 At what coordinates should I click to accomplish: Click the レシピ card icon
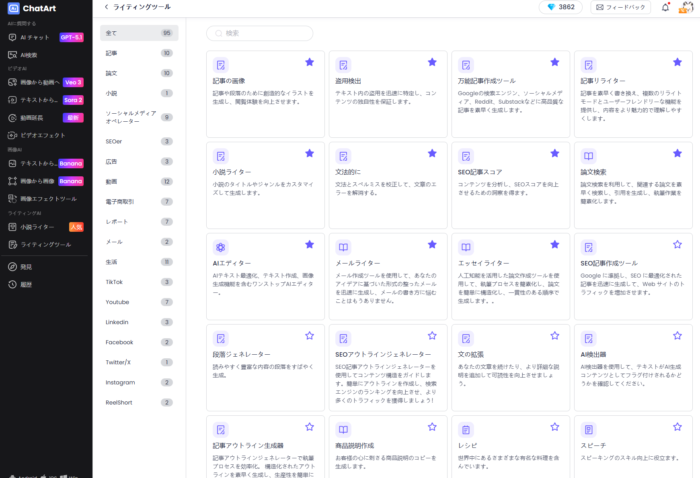466,430
